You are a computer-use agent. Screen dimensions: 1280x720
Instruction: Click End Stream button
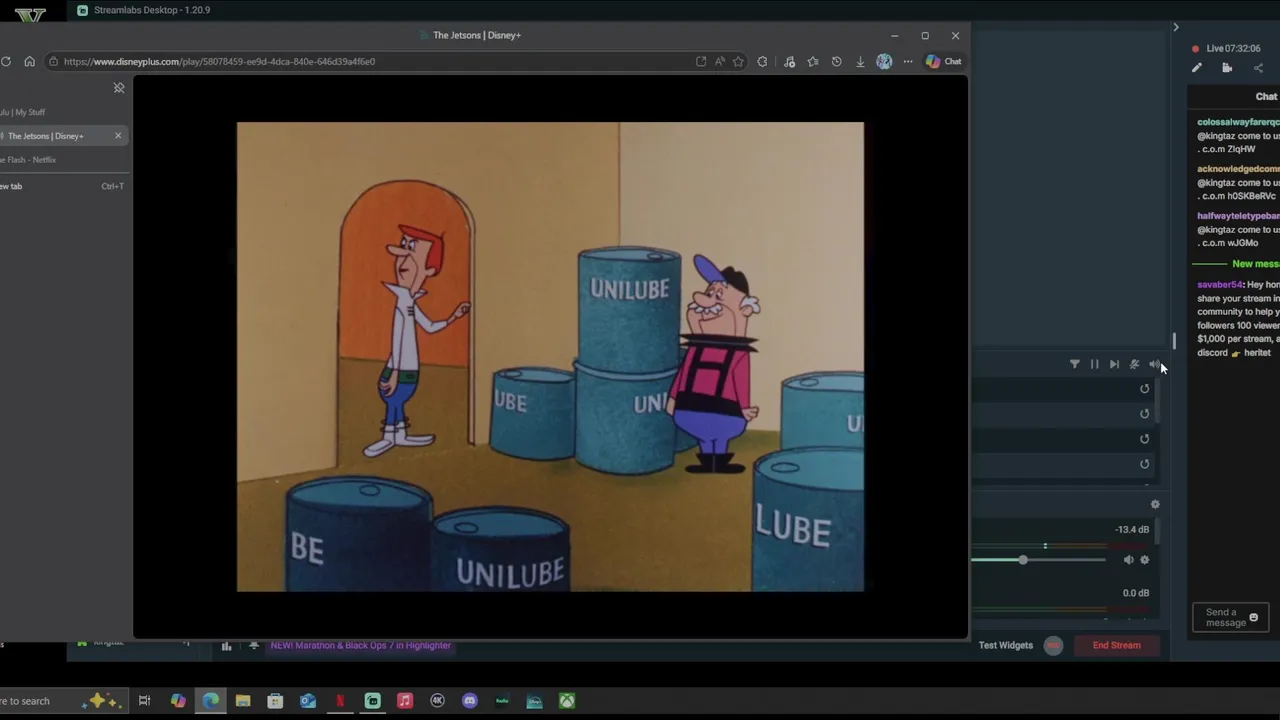(1117, 645)
